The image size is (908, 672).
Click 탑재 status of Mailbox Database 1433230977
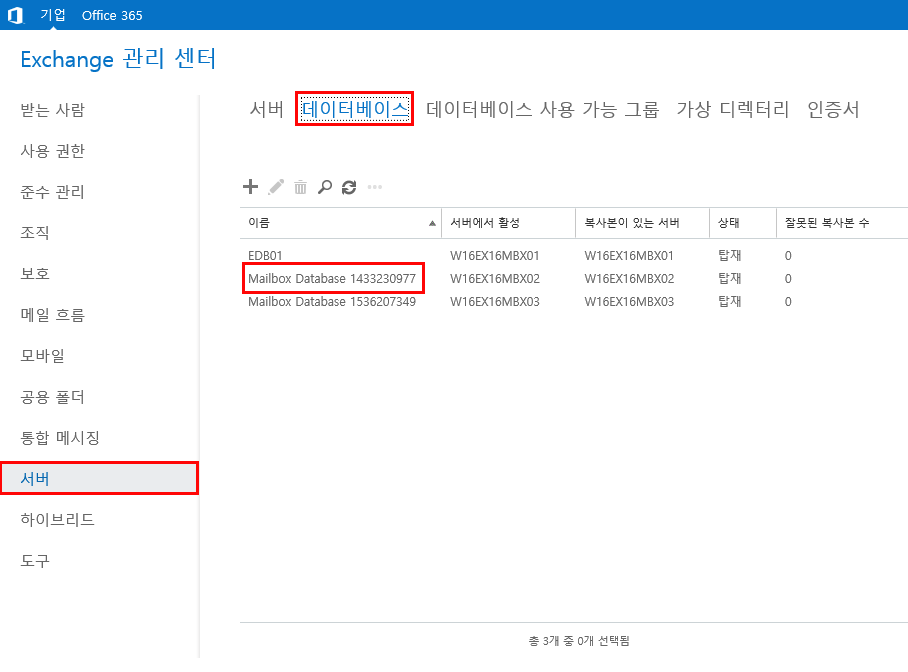point(730,279)
